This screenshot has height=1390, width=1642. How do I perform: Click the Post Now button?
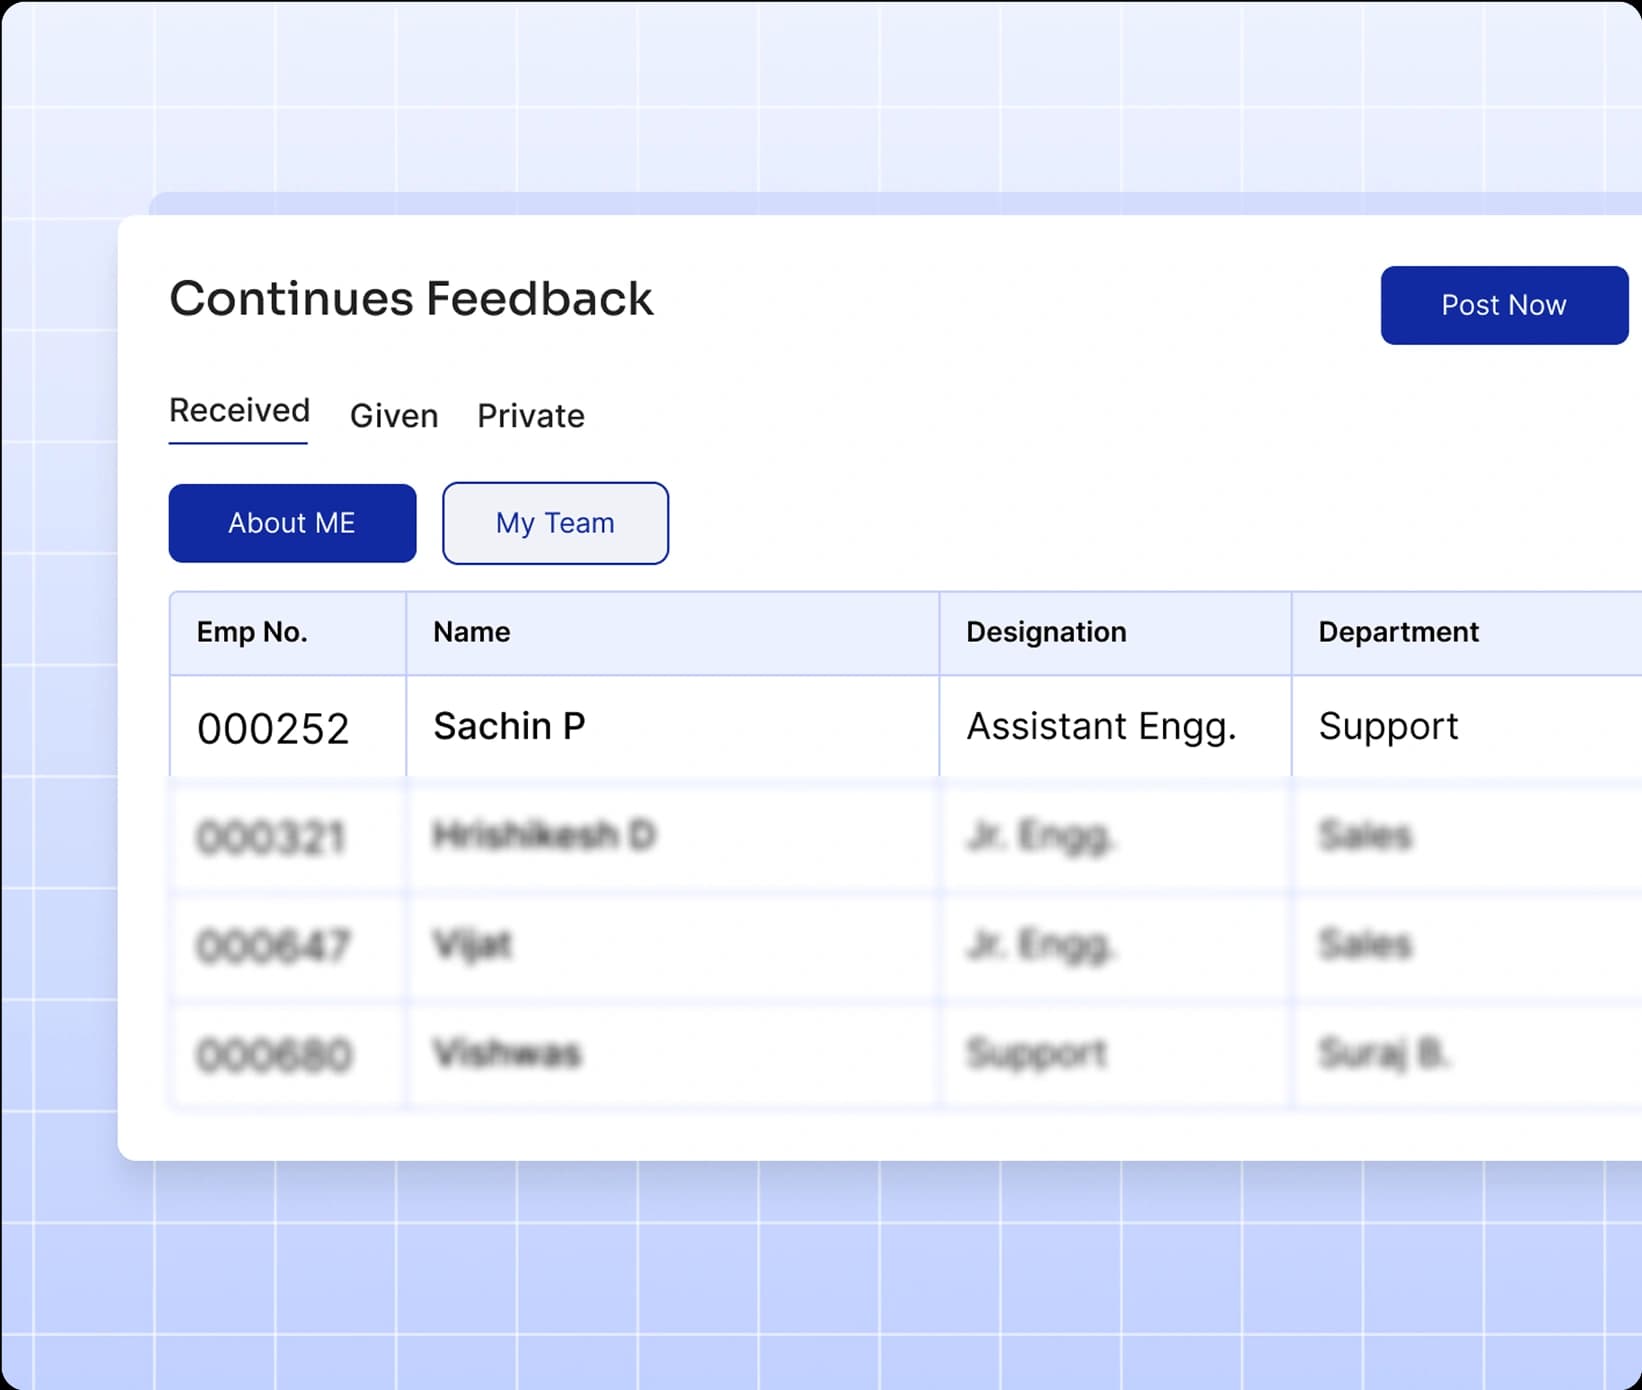(x=1503, y=306)
